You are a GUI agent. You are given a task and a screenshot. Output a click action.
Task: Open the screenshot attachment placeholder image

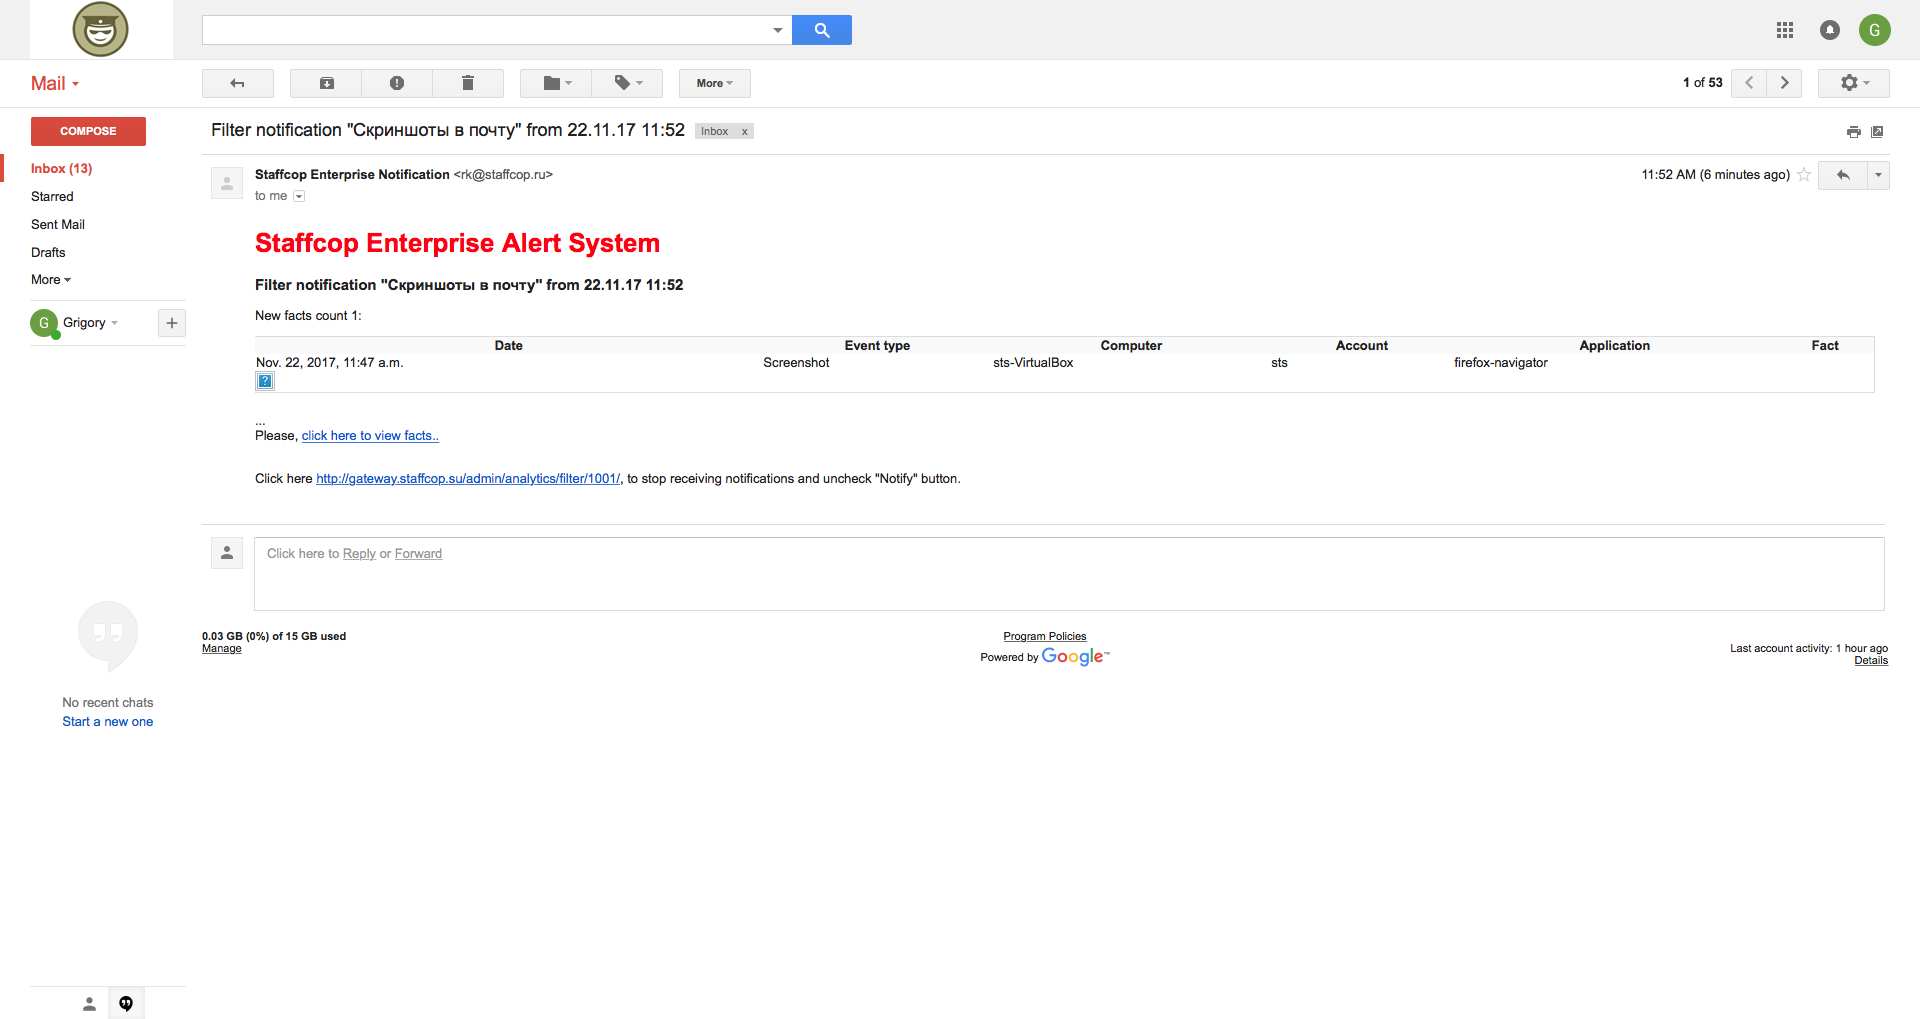point(265,381)
